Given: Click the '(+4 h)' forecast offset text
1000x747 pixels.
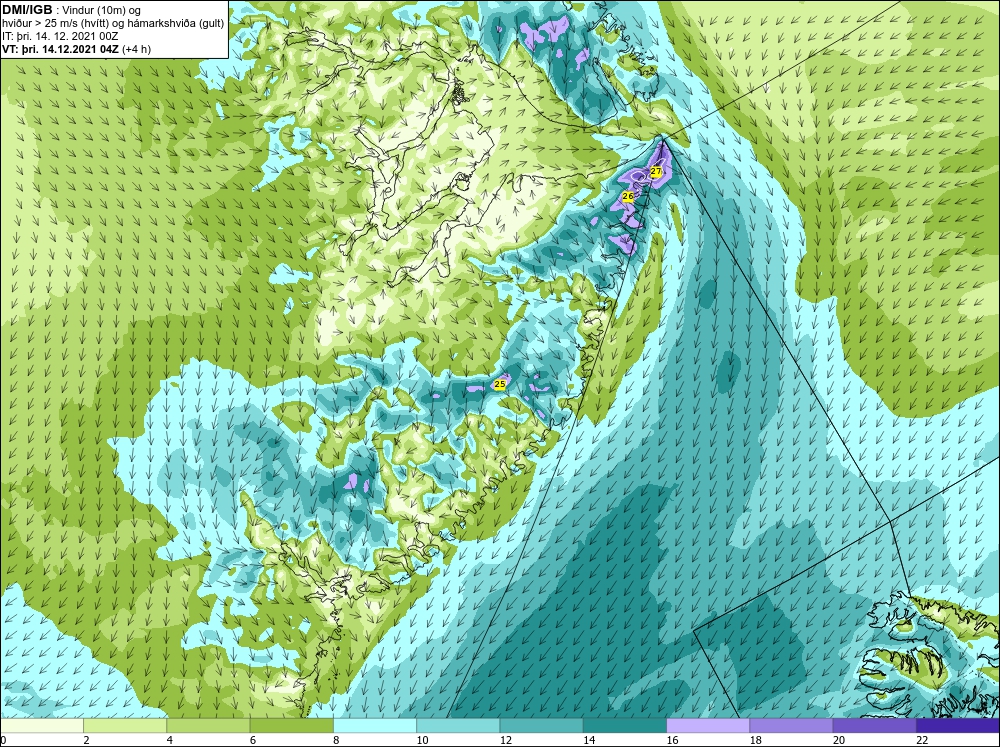Looking at the screenshot, I should point(137,49).
